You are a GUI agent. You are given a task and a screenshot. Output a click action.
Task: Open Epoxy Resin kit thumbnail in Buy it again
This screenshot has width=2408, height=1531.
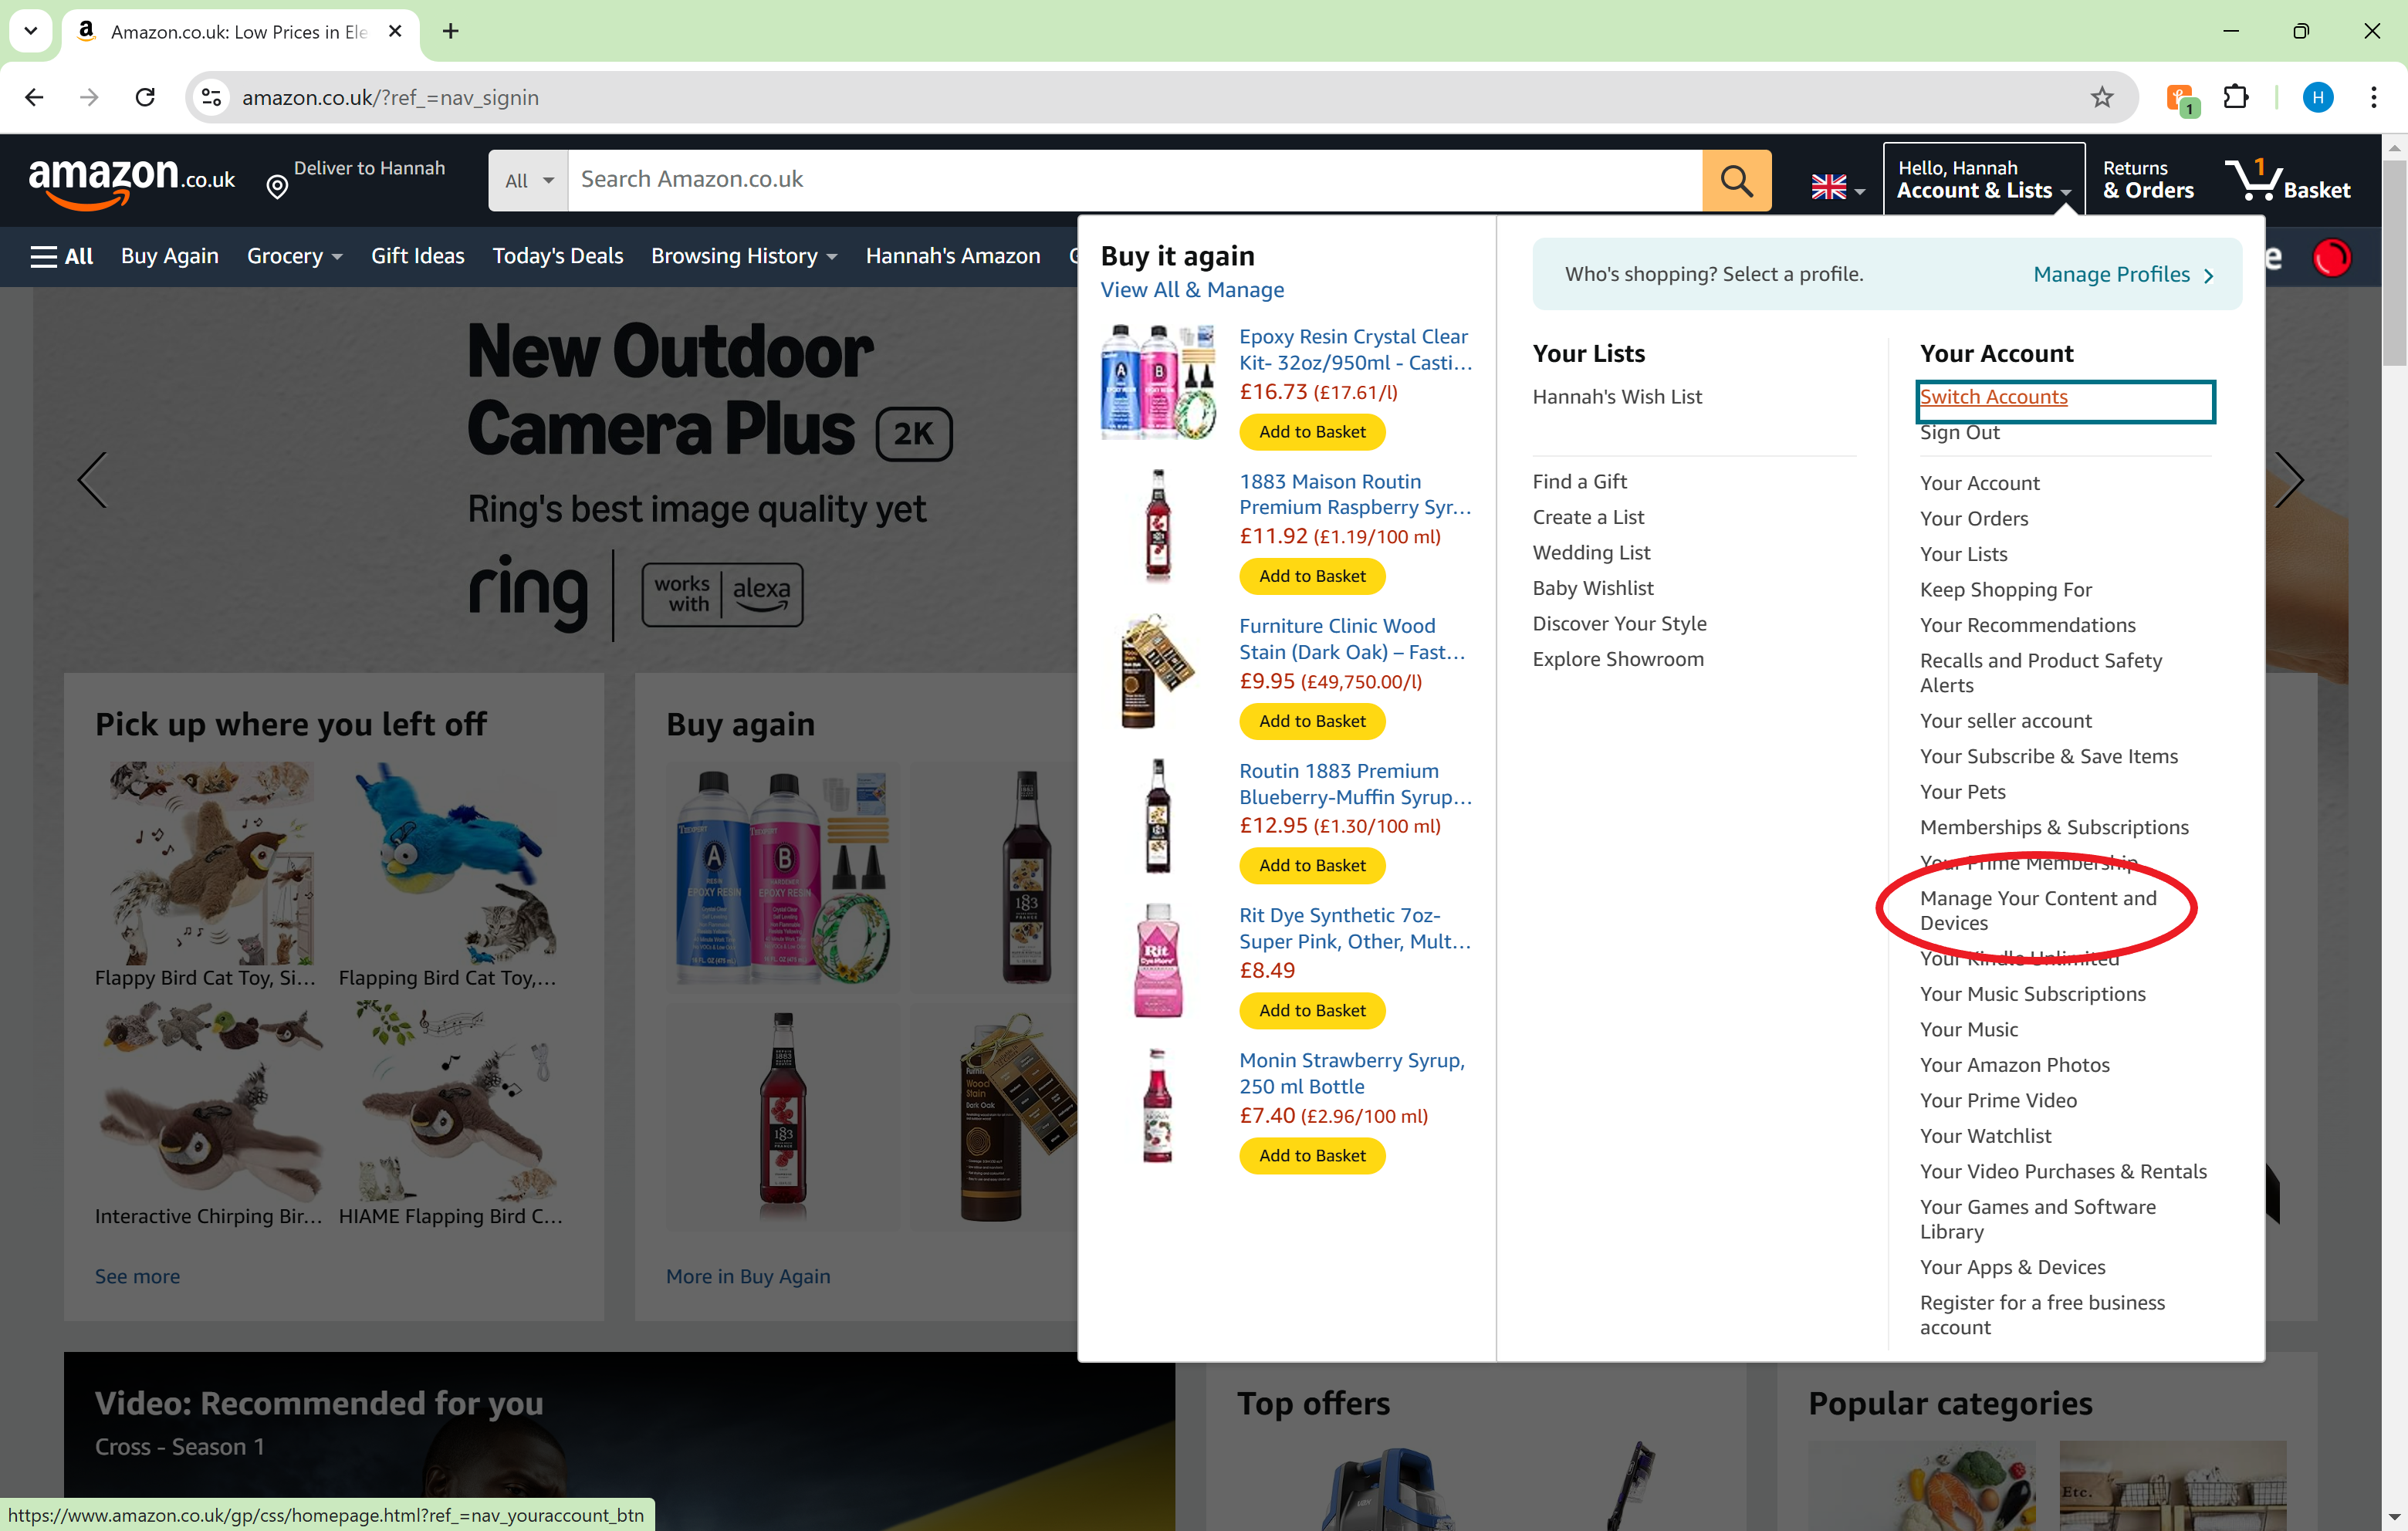point(1158,383)
